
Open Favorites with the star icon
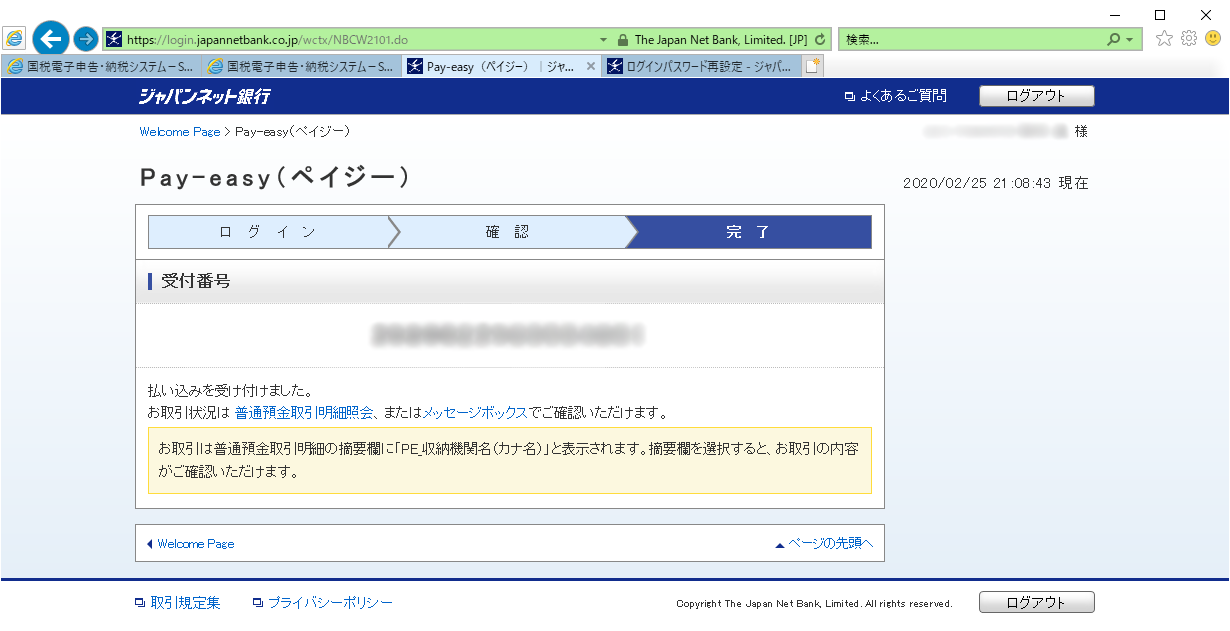coord(1164,39)
